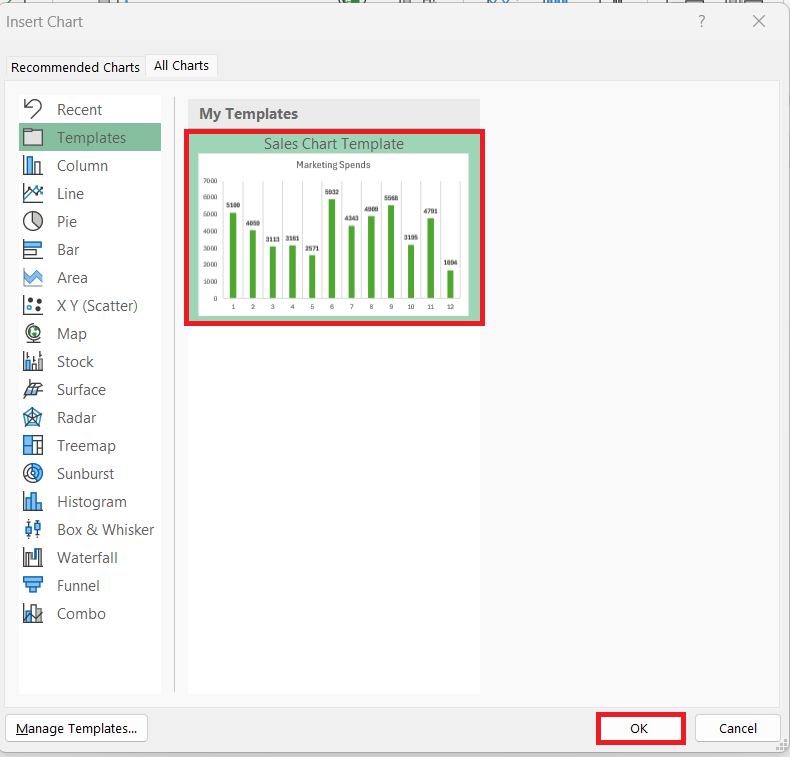Confirm with the OK button
The width and height of the screenshot is (790, 757).
pos(640,728)
